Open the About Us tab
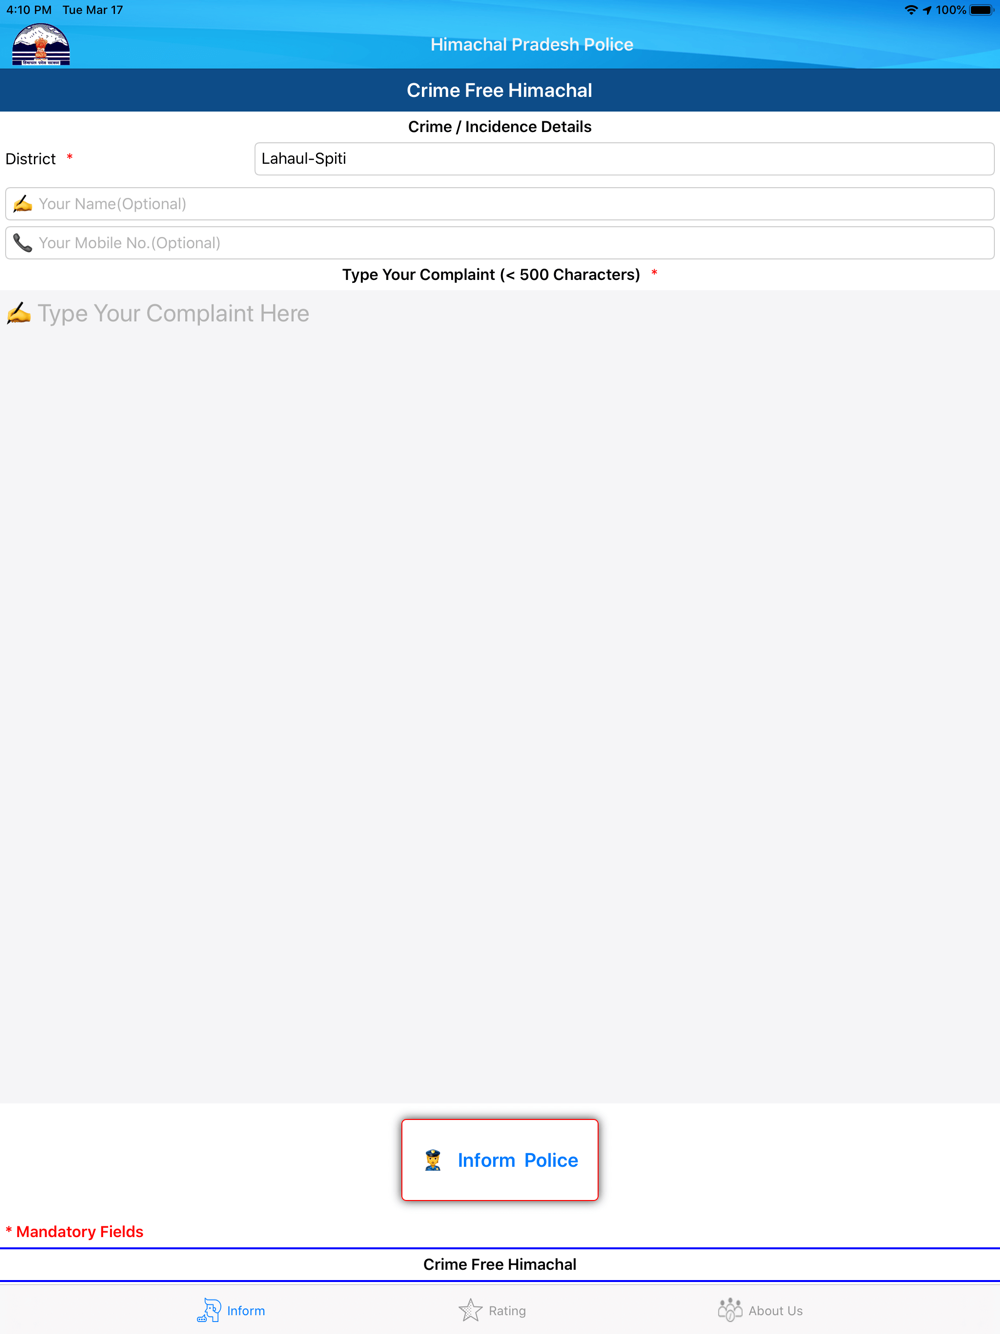This screenshot has width=1000, height=1334. pos(760,1310)
